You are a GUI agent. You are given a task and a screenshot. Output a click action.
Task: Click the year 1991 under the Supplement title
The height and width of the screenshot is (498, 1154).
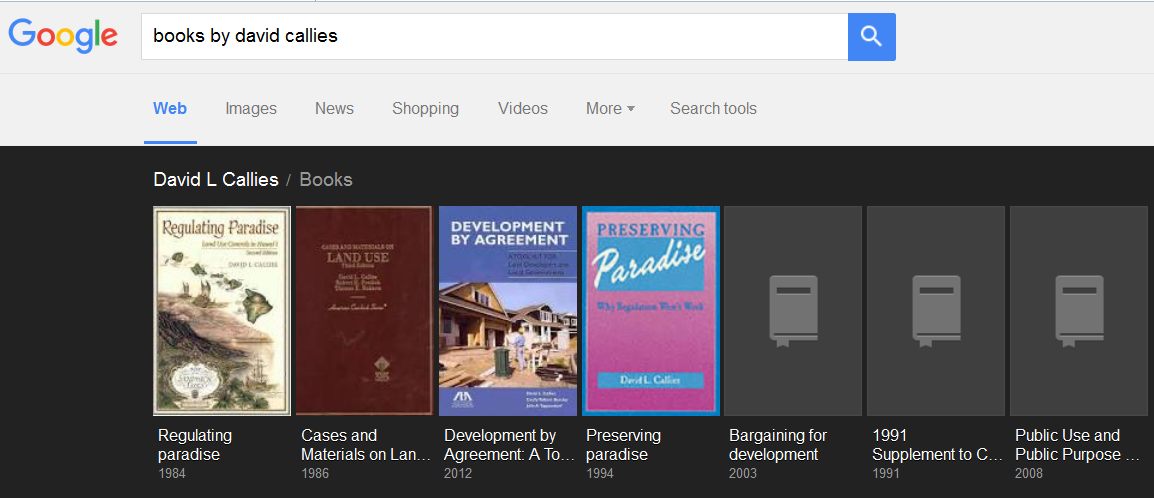(885, 474)
